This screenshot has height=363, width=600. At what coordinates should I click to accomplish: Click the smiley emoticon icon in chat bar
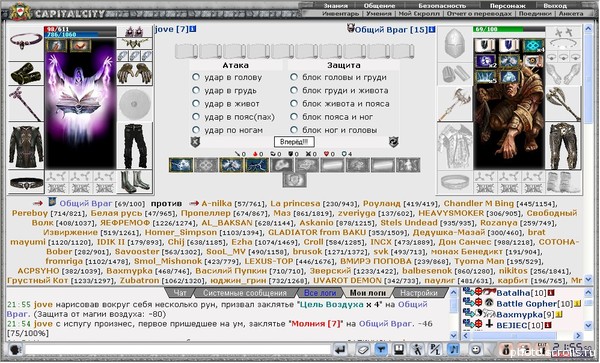pos(476,350)
